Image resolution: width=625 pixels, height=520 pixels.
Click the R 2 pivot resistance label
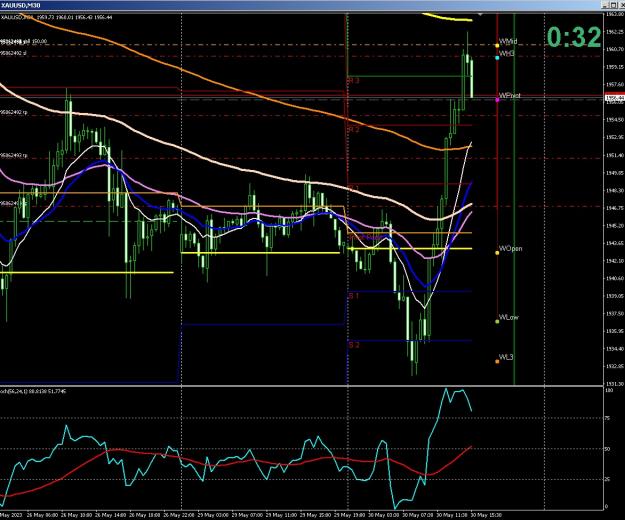pos(354,129)
